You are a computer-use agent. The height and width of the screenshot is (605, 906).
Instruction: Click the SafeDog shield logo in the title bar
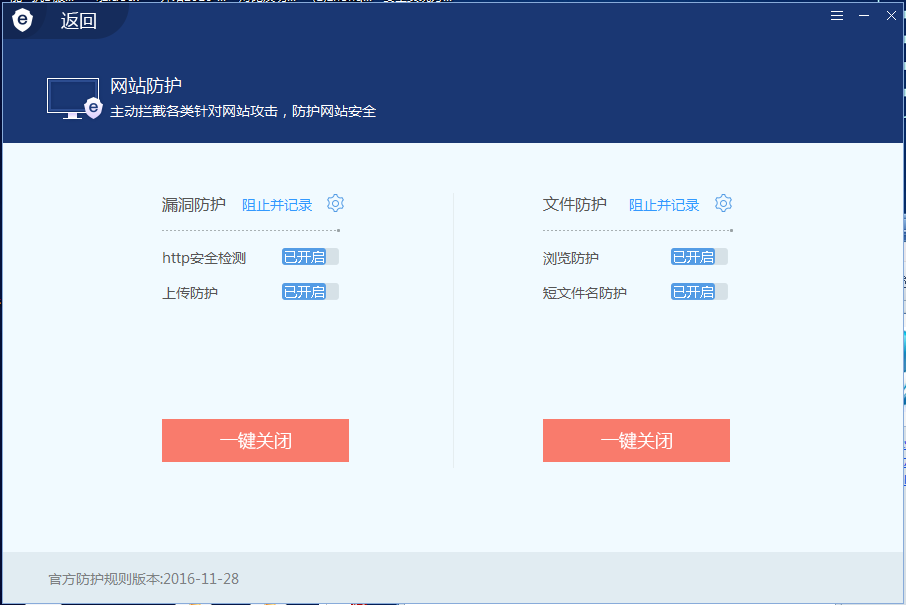tap(22, 20)
